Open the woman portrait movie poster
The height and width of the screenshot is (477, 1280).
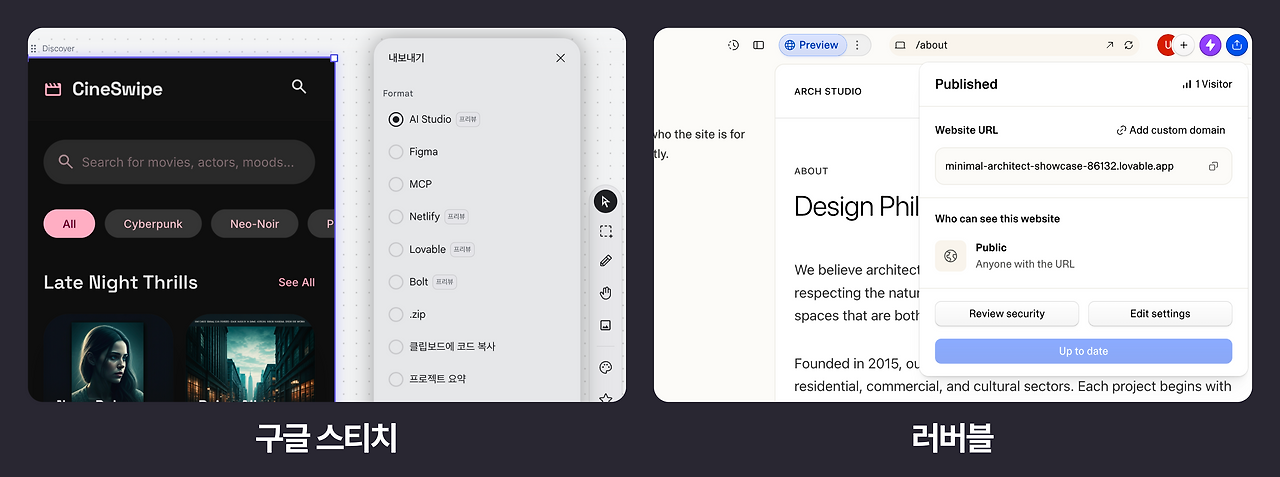pos(107,360)
